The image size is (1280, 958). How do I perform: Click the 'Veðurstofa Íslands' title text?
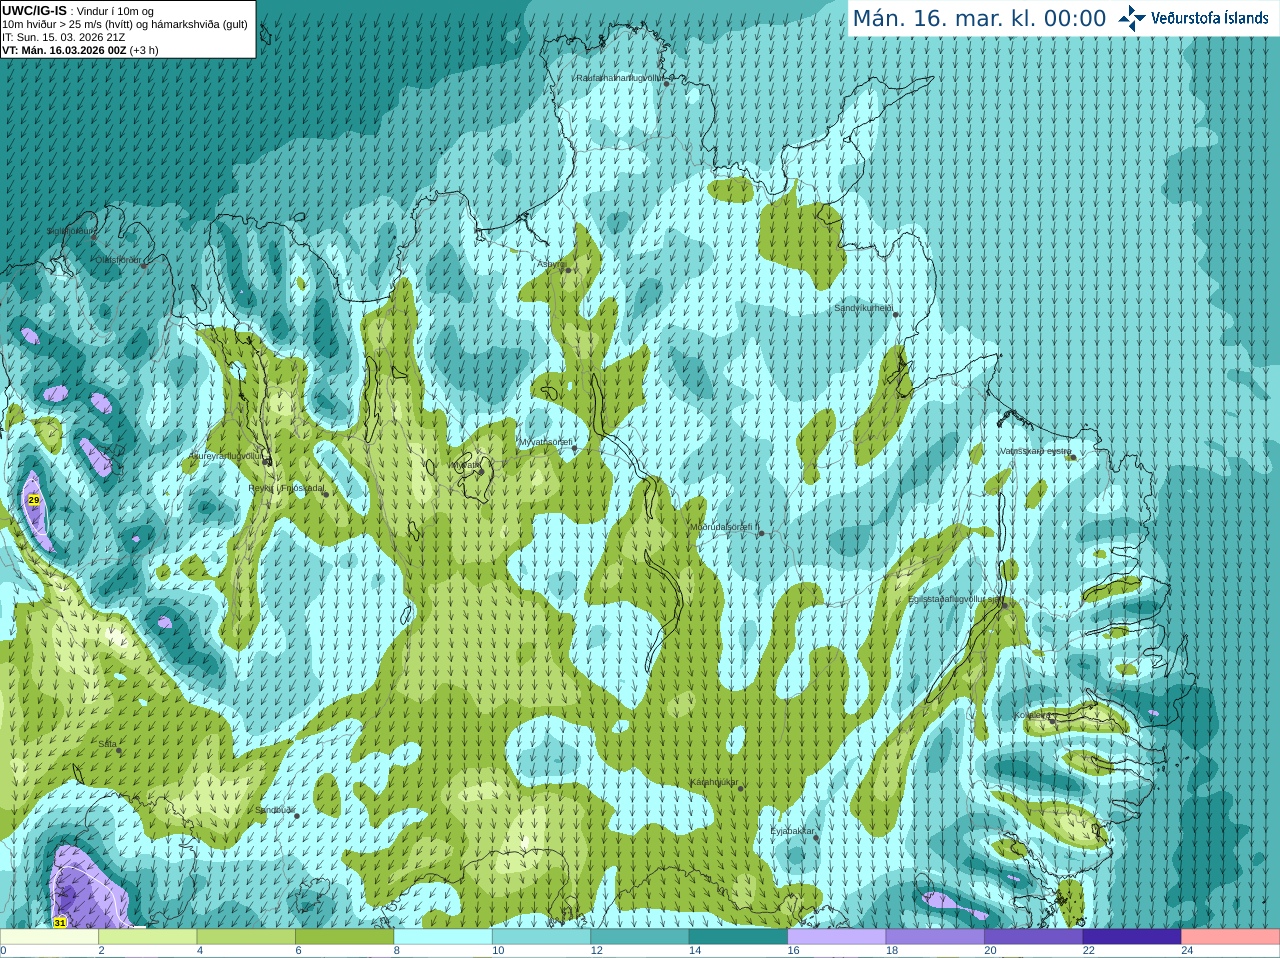click(x=1209, y=18)
